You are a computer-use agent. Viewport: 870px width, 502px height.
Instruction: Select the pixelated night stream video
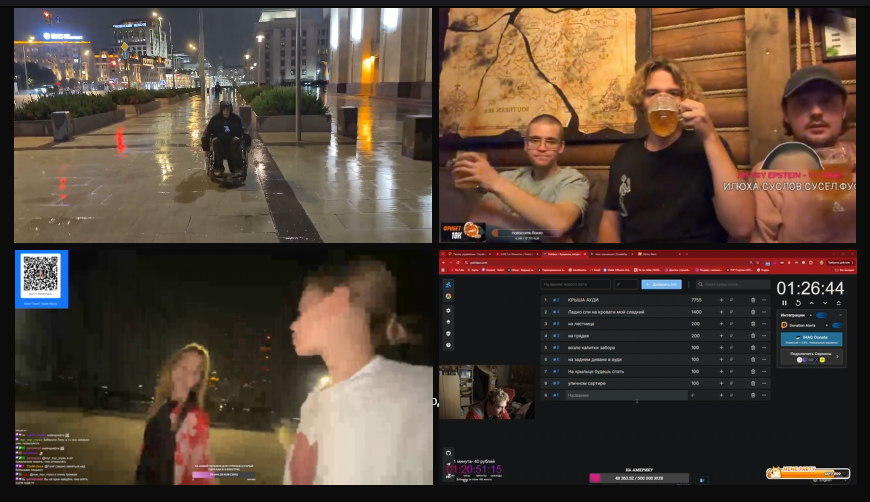tap(224, 367)
